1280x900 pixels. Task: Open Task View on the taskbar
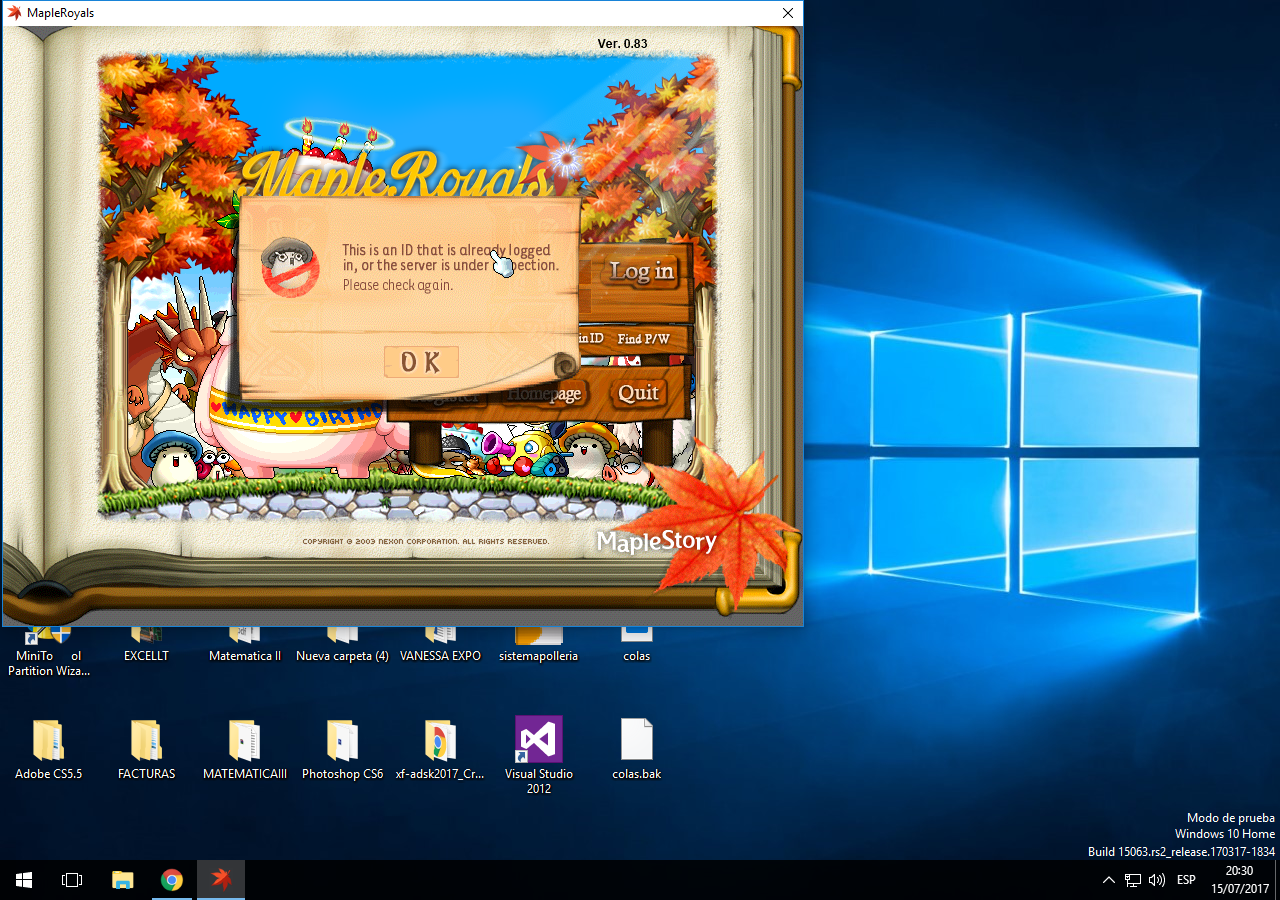72,880
